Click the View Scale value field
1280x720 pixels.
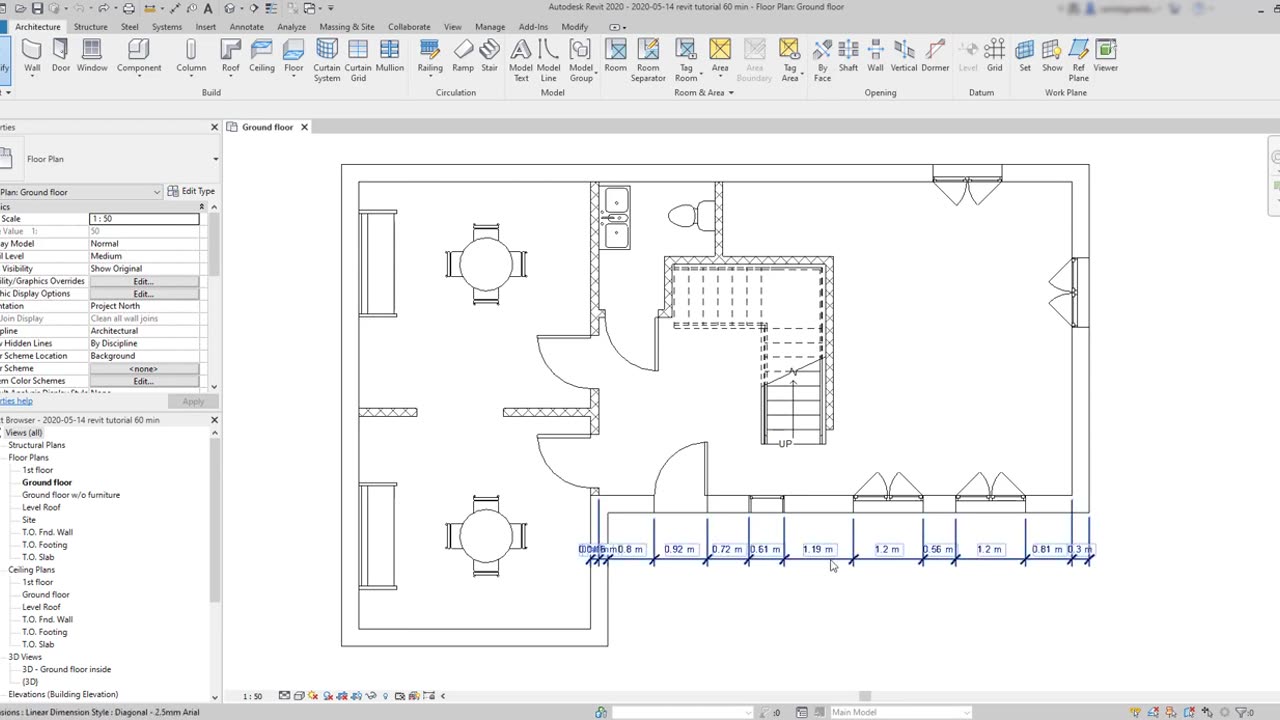144,219
